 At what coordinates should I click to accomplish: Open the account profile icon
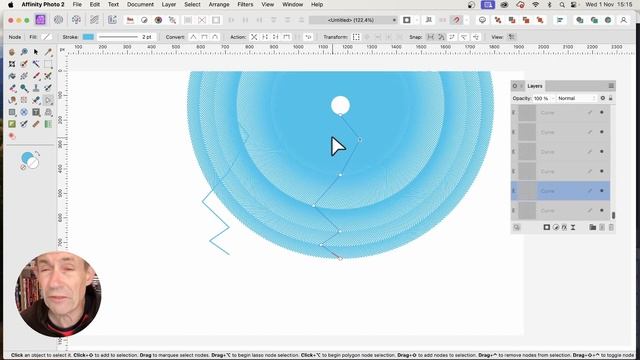coord(623,20)
